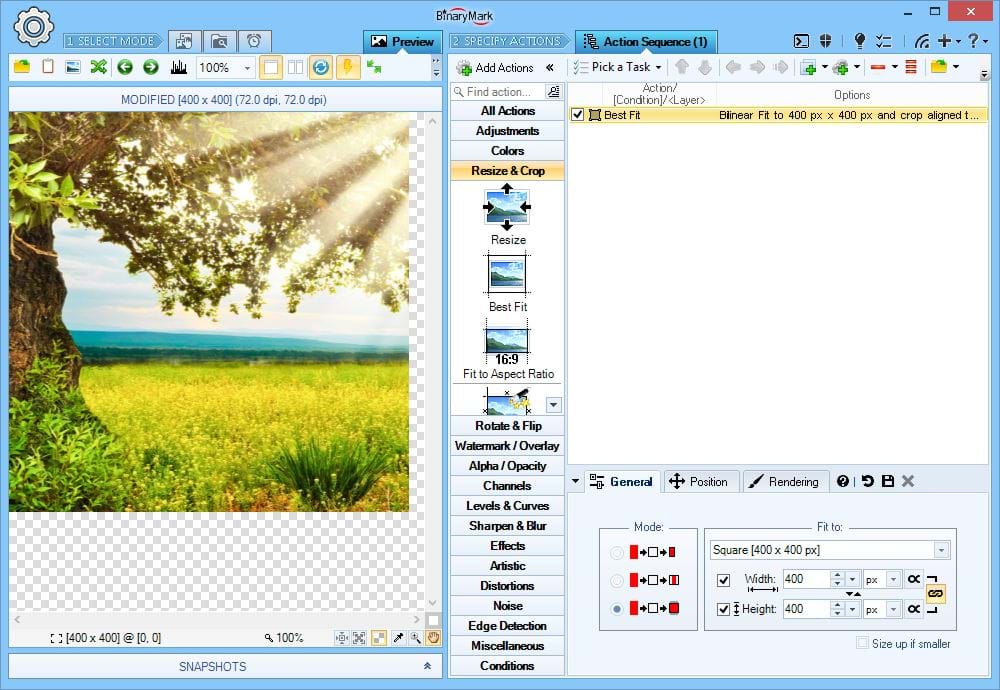Click the lightbulb icon in top bar
The image size is (1000, 690).
(859, 41)
